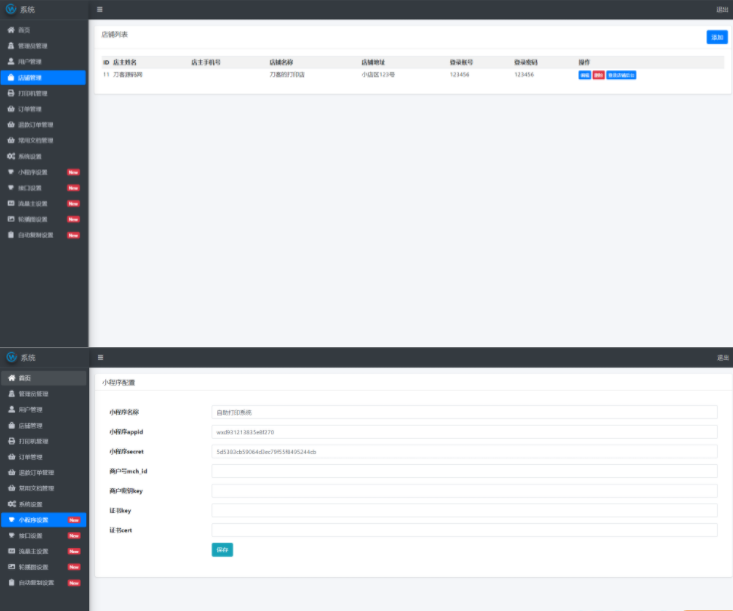Click red 删除 button in store row 11
The width and height of the screenshot is (733, 611).
pos(598,75)
